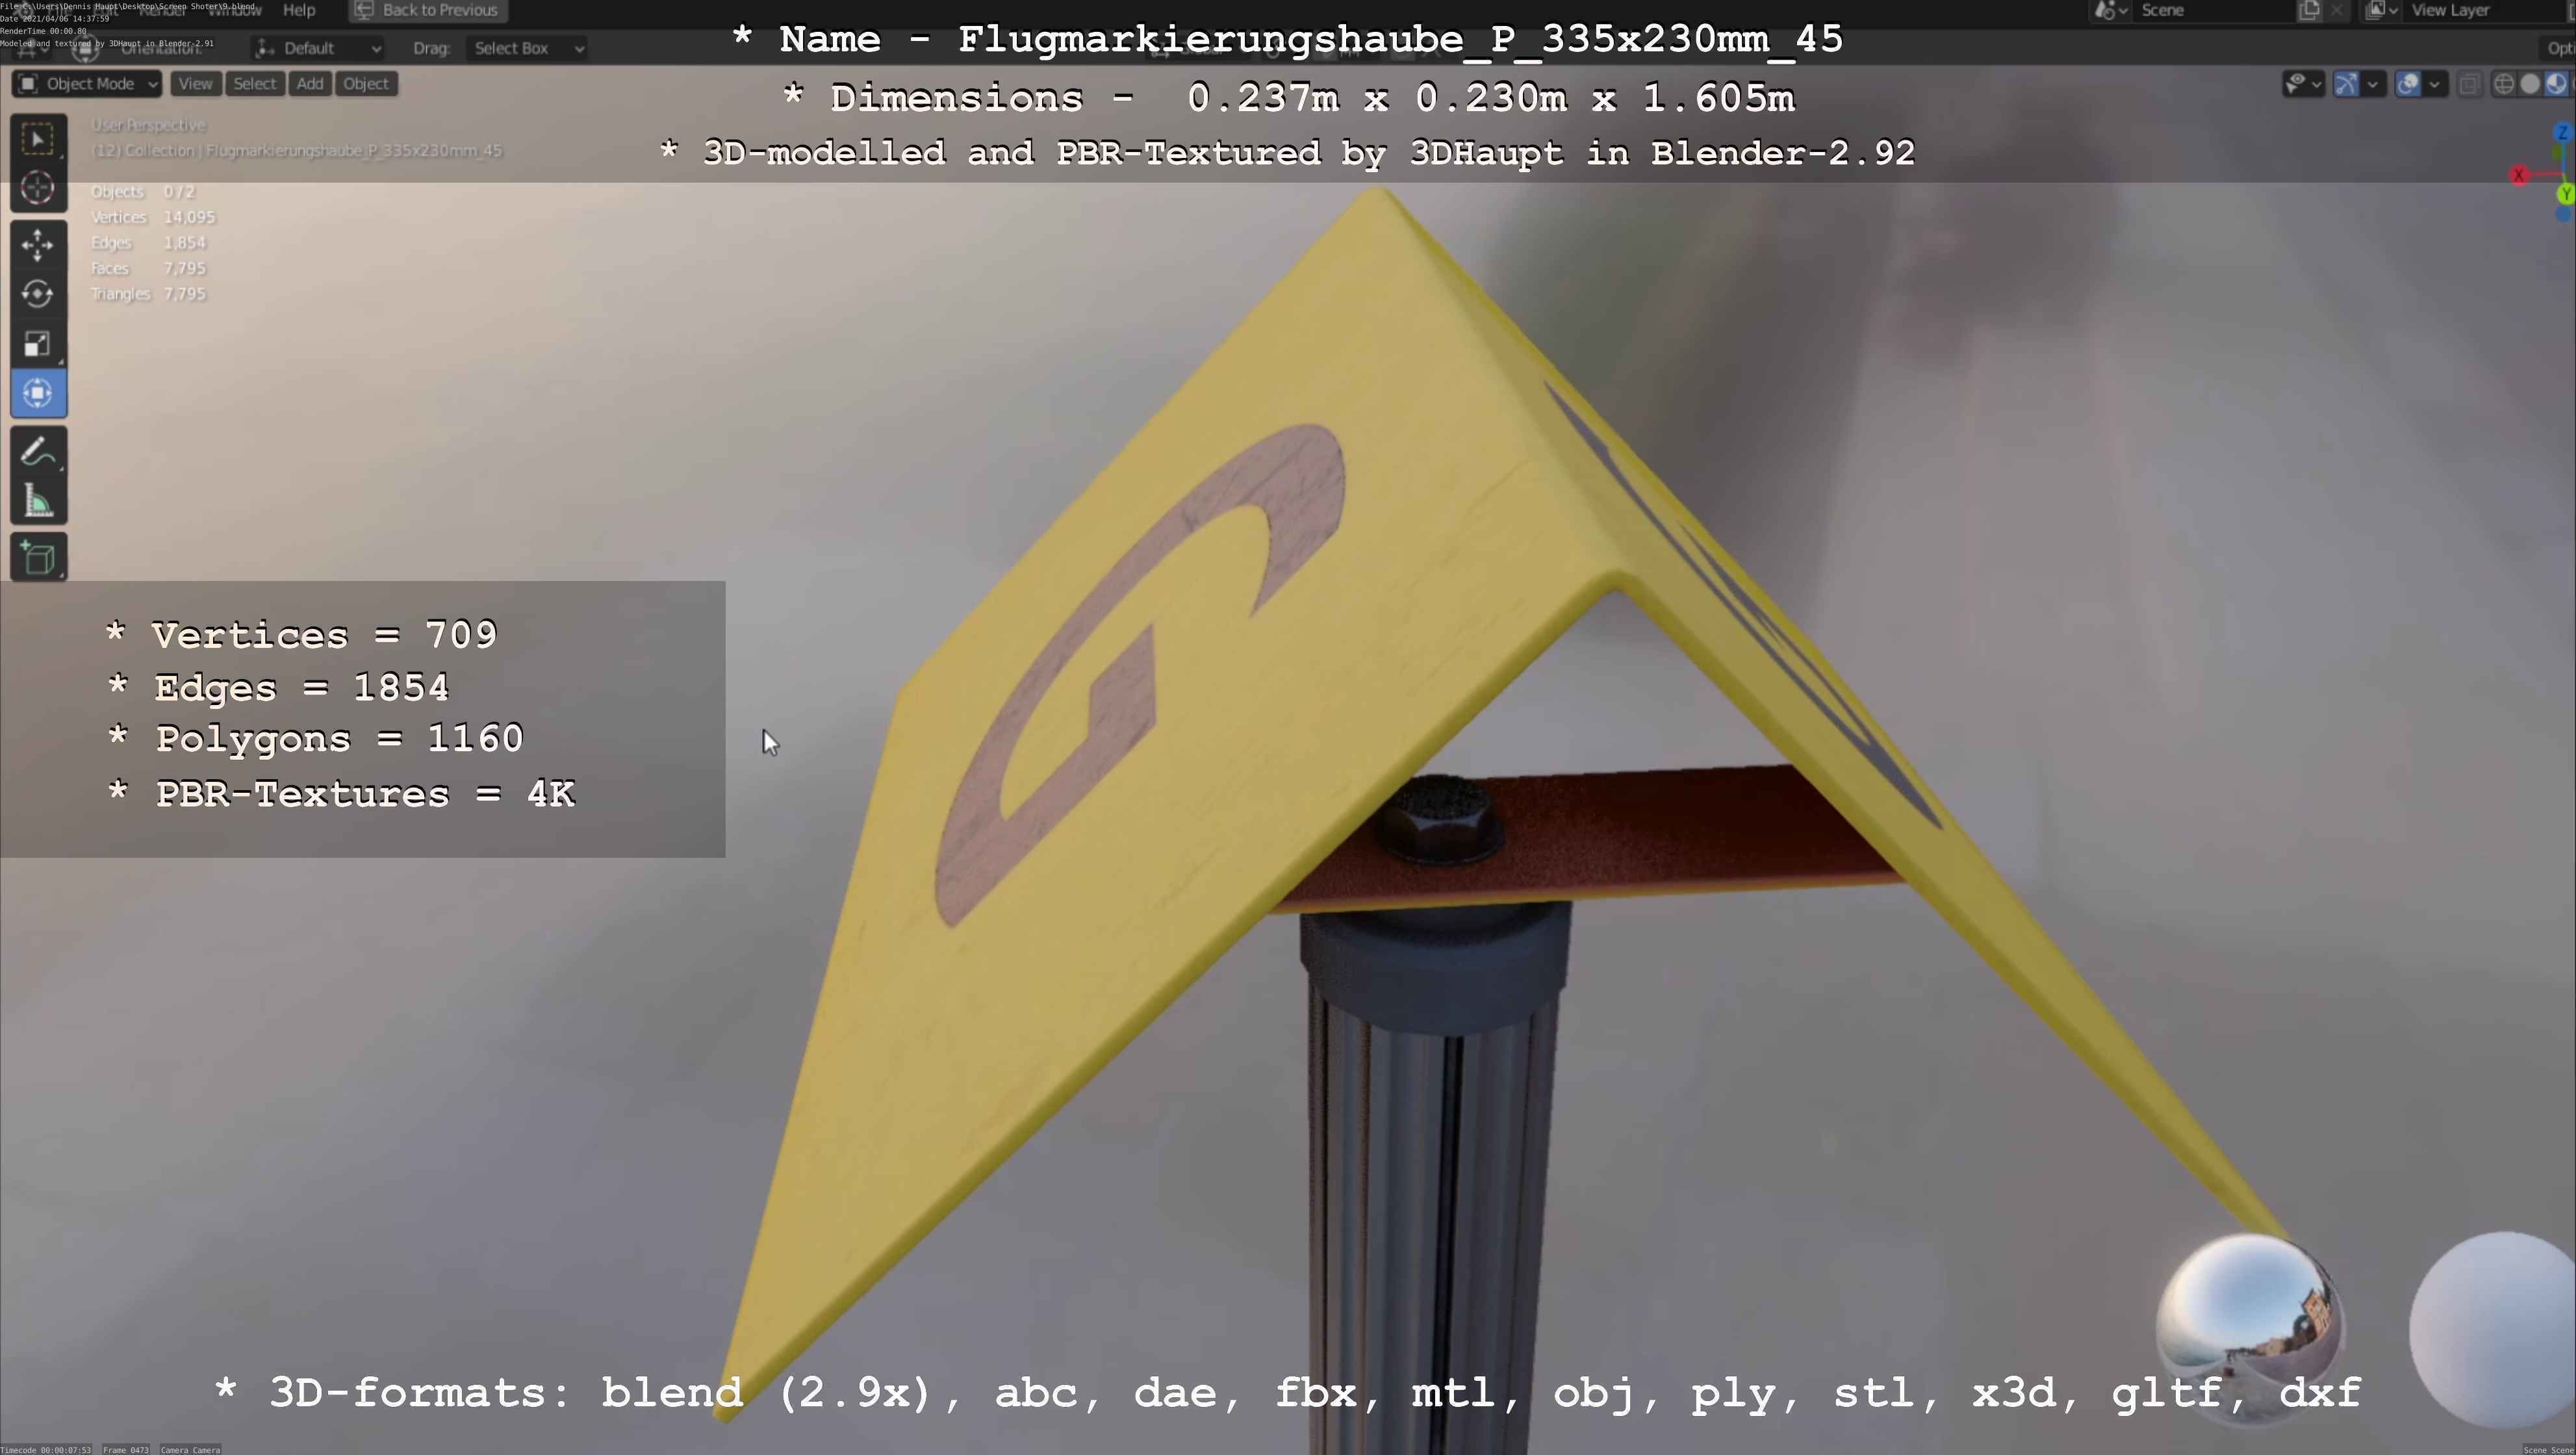Image resolution: width=2576 pixels, height=1455 pixels.
Task: Open the Help menu
Action: click(299, 10)
